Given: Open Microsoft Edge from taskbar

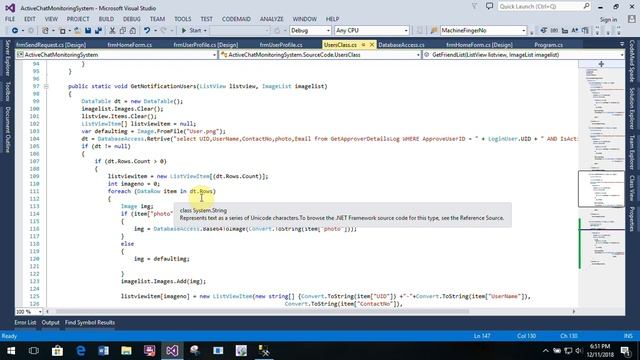Looking at the screenshot, I should [x=80, y=351].
